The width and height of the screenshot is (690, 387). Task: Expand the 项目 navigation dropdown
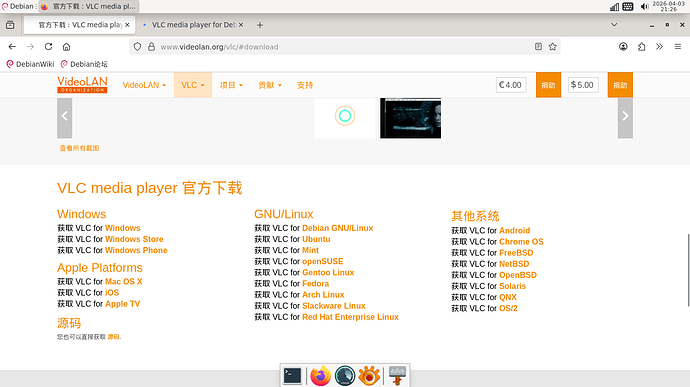231,85
